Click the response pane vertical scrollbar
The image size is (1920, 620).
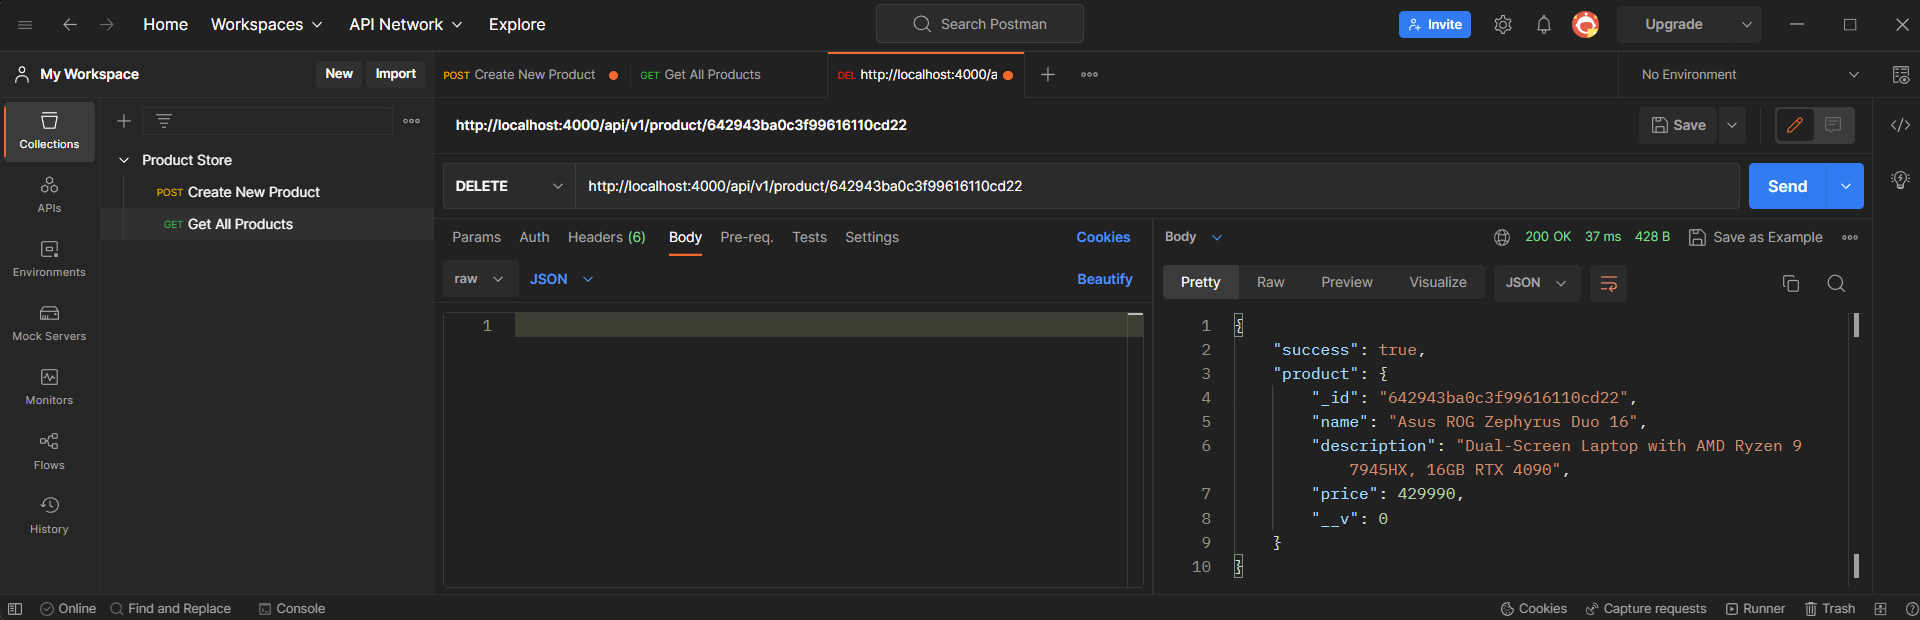pos(1856,445)
